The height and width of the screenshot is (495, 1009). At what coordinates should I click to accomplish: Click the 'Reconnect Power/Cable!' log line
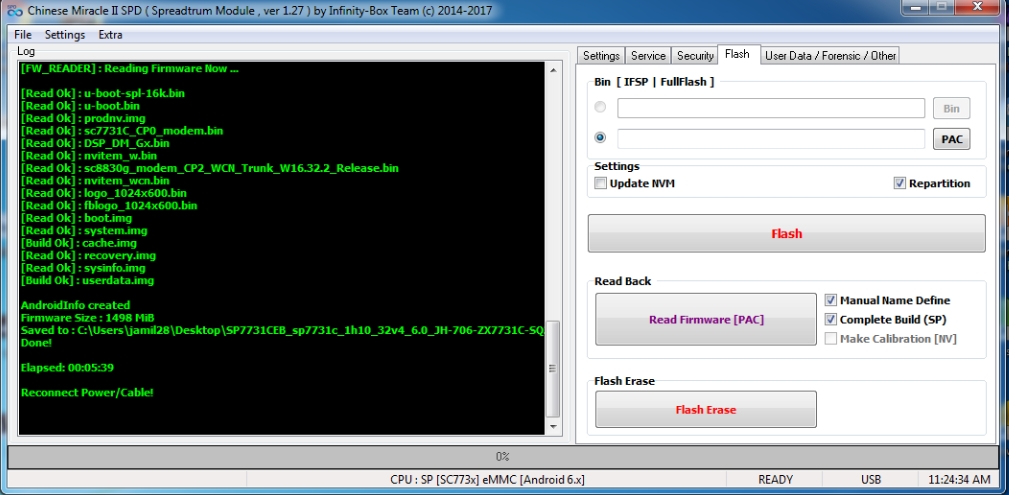point(88,393)
